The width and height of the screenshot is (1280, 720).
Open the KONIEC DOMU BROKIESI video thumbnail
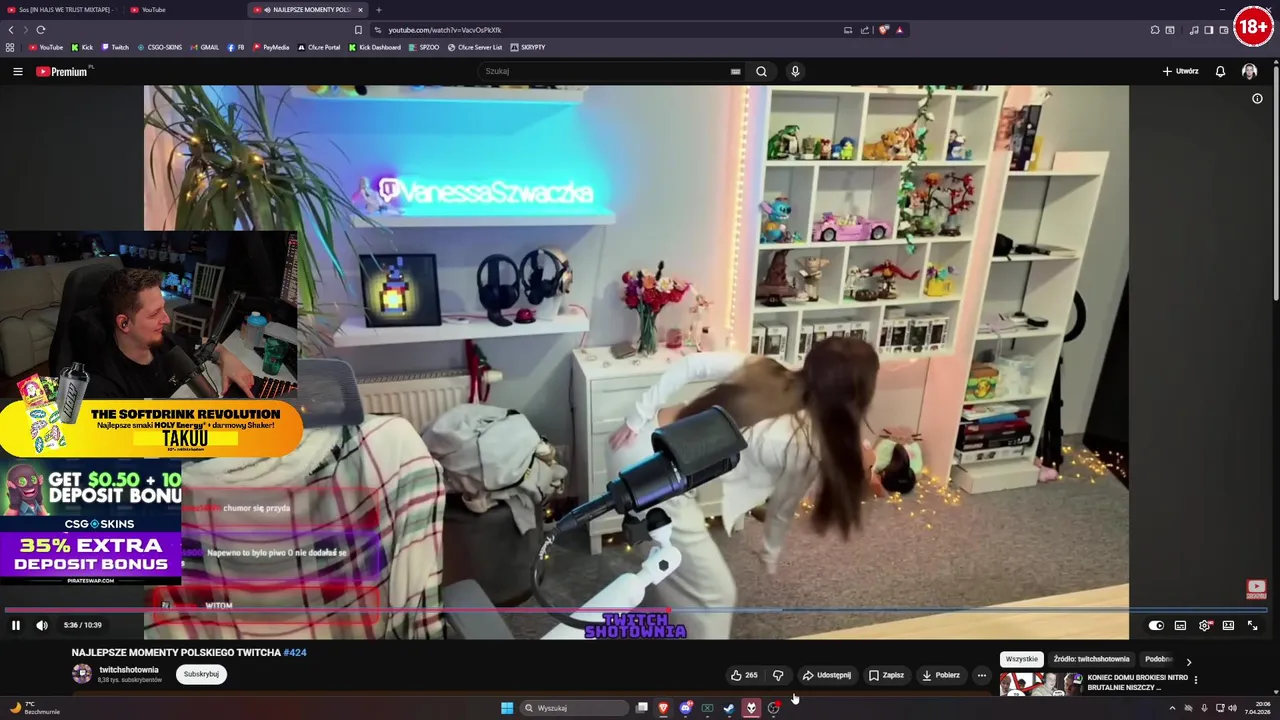(x=1041, y=684)
